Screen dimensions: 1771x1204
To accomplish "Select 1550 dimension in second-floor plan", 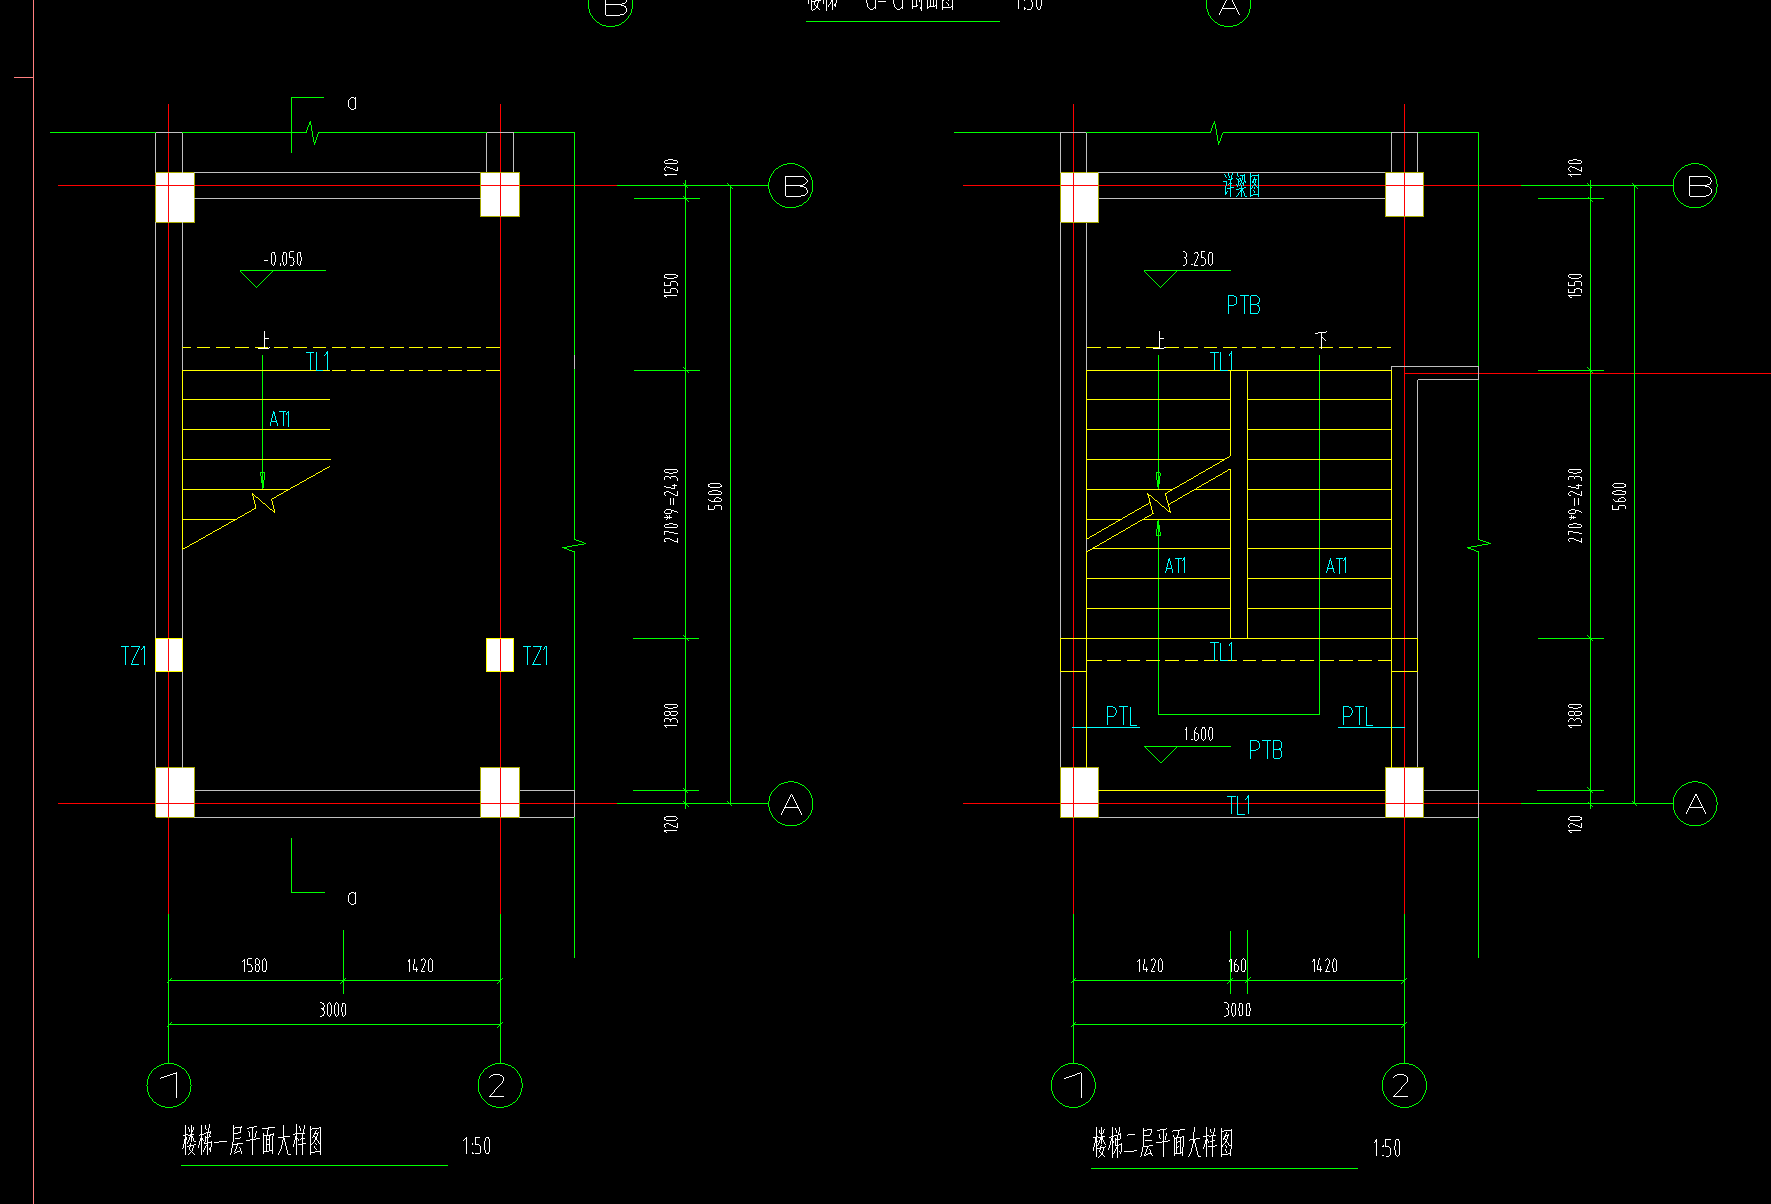I will pos(1576,285).
